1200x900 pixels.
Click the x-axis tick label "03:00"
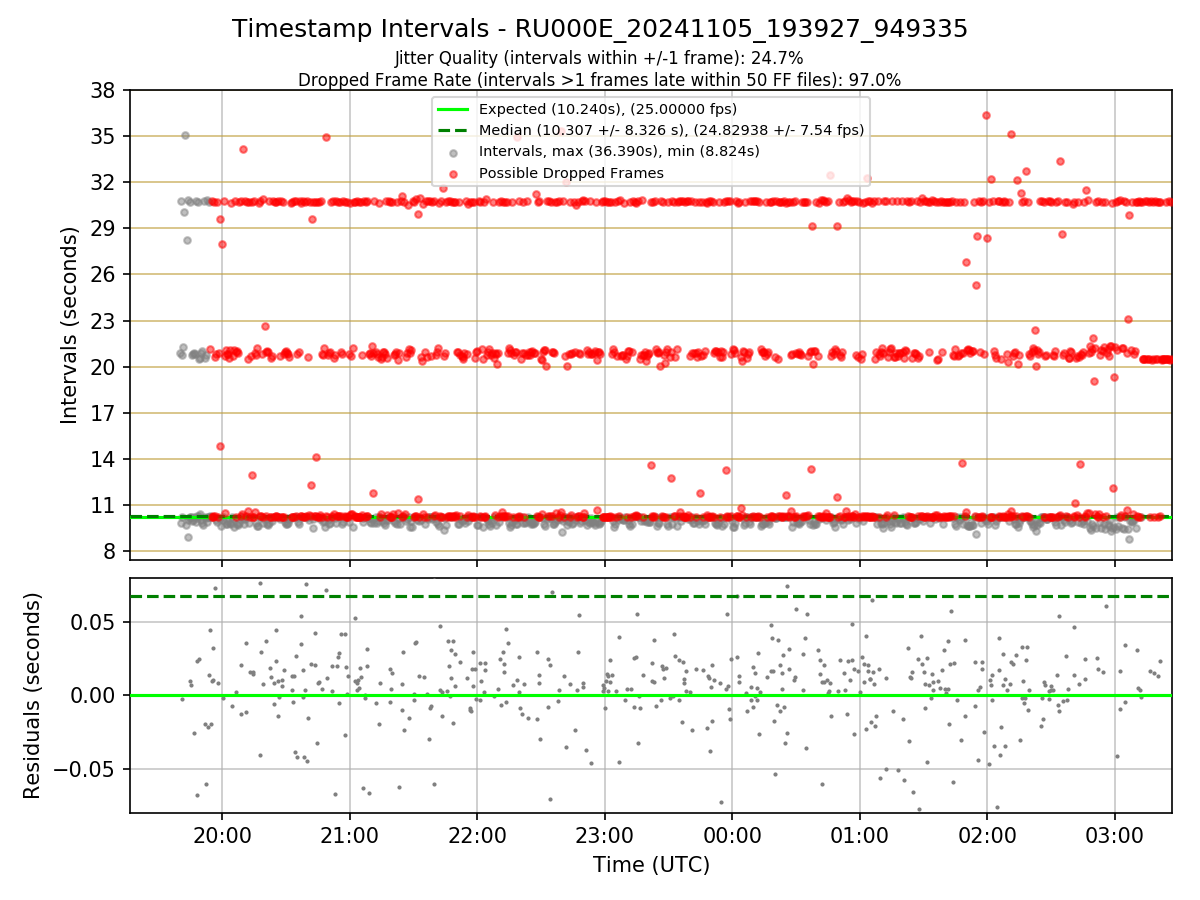(1115, 835)
